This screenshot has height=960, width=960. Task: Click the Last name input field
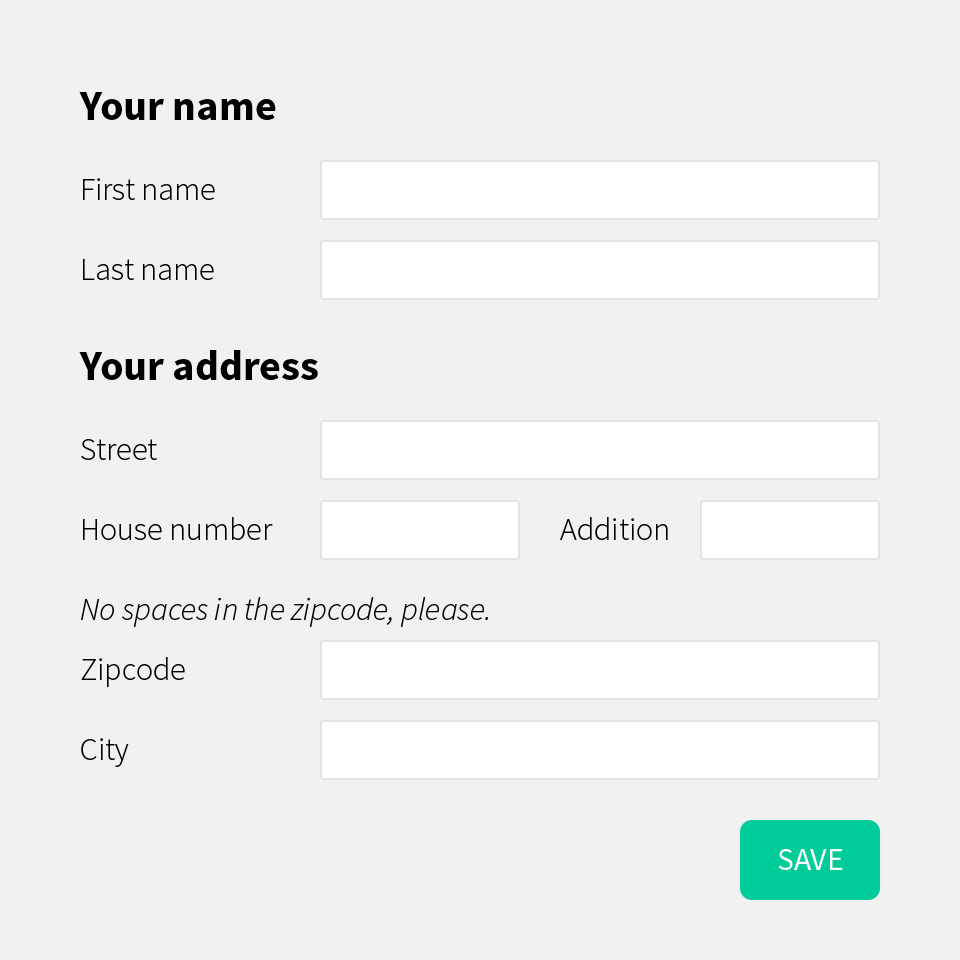pyautogui.click(x=599, y=269)
